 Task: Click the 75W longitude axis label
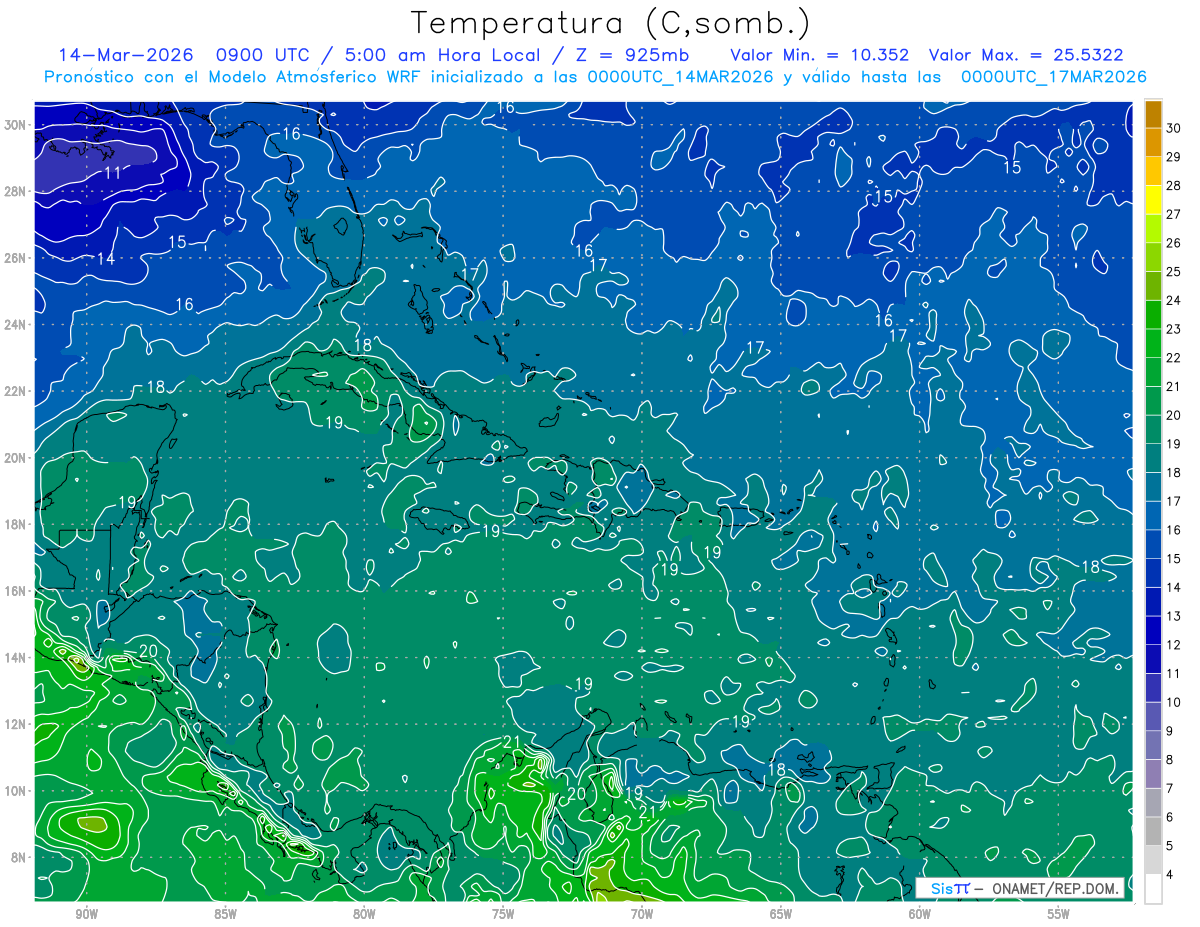pos(503,914)
